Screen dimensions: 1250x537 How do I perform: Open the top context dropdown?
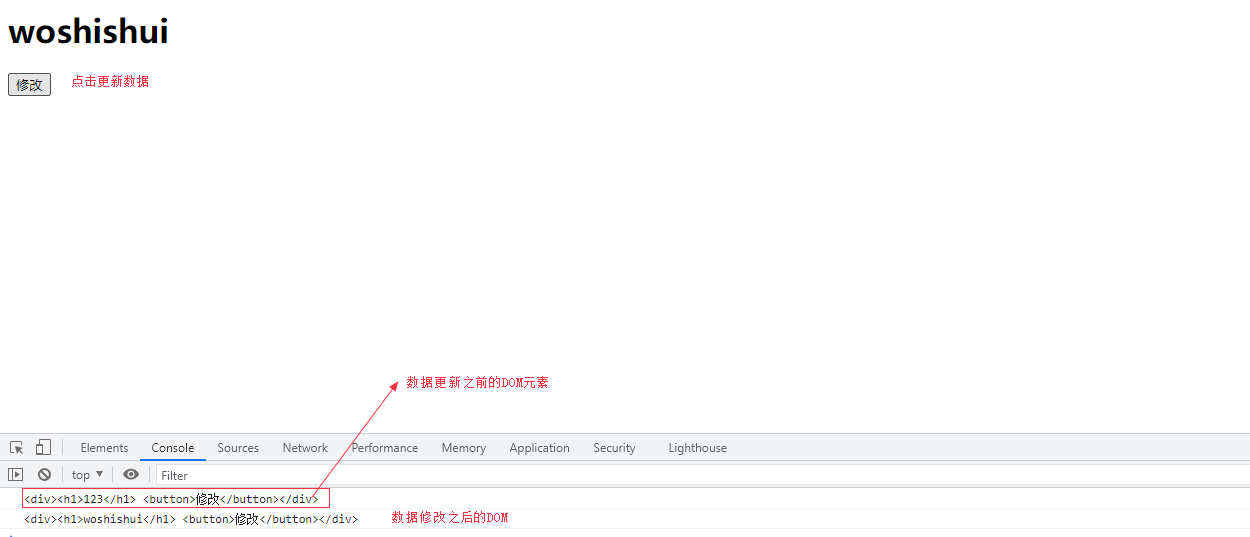88,475
